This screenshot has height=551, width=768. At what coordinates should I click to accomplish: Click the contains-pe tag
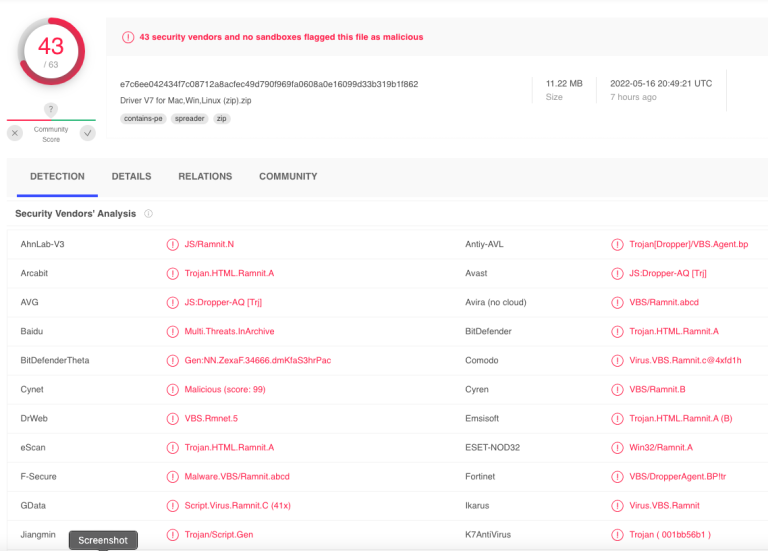tap(143, 119)
